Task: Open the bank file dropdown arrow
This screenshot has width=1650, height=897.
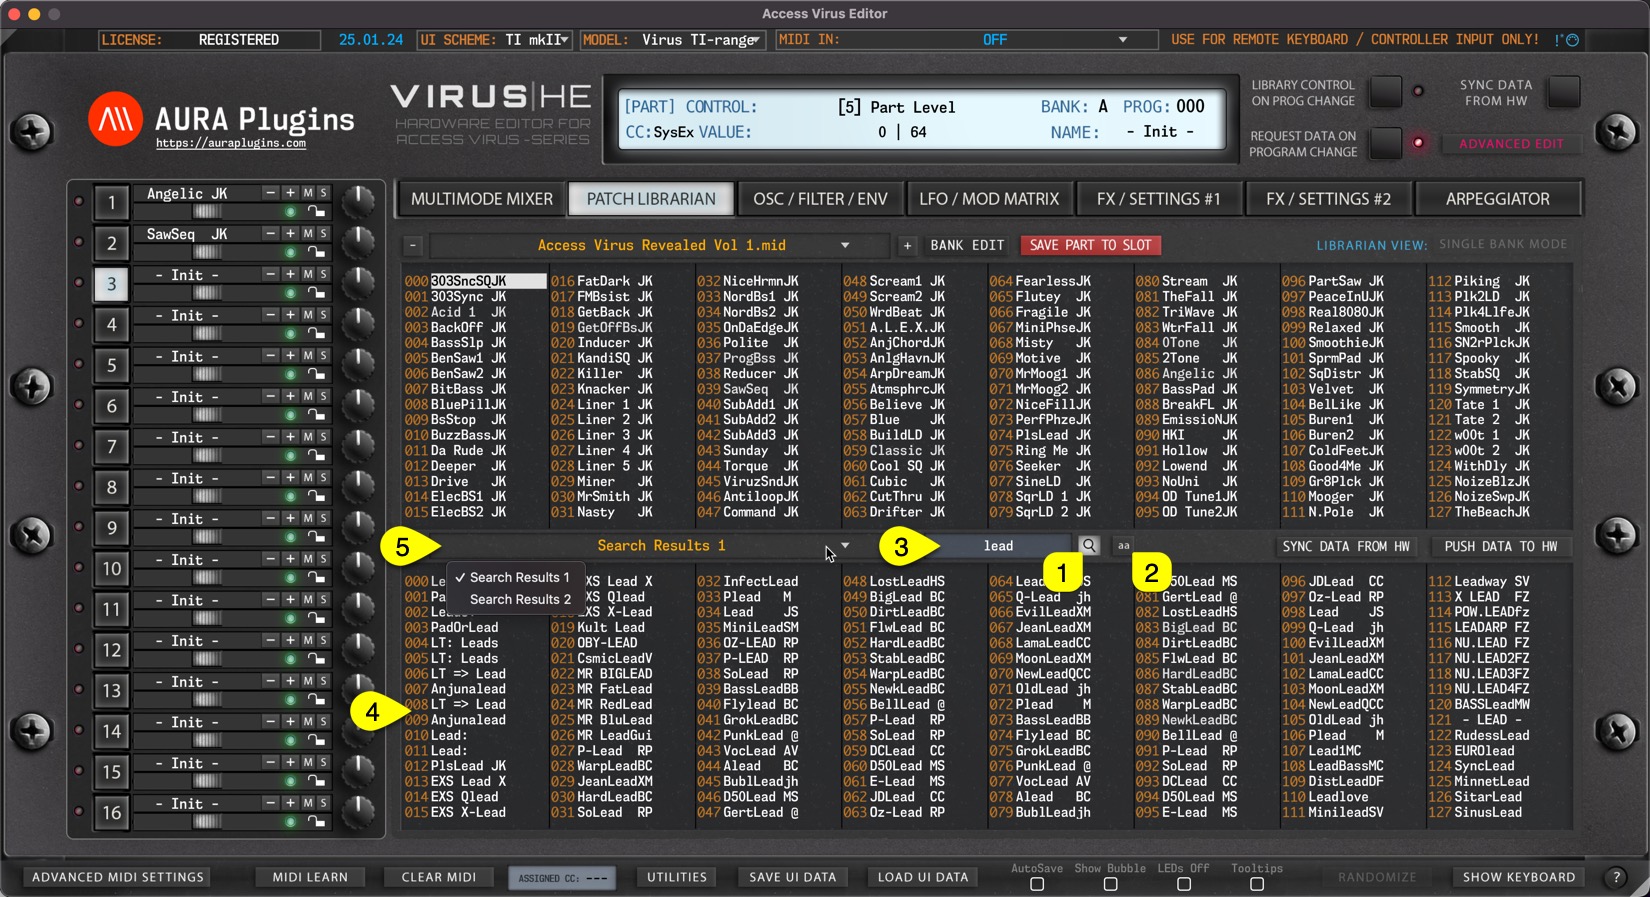Action: pos(845,245)
